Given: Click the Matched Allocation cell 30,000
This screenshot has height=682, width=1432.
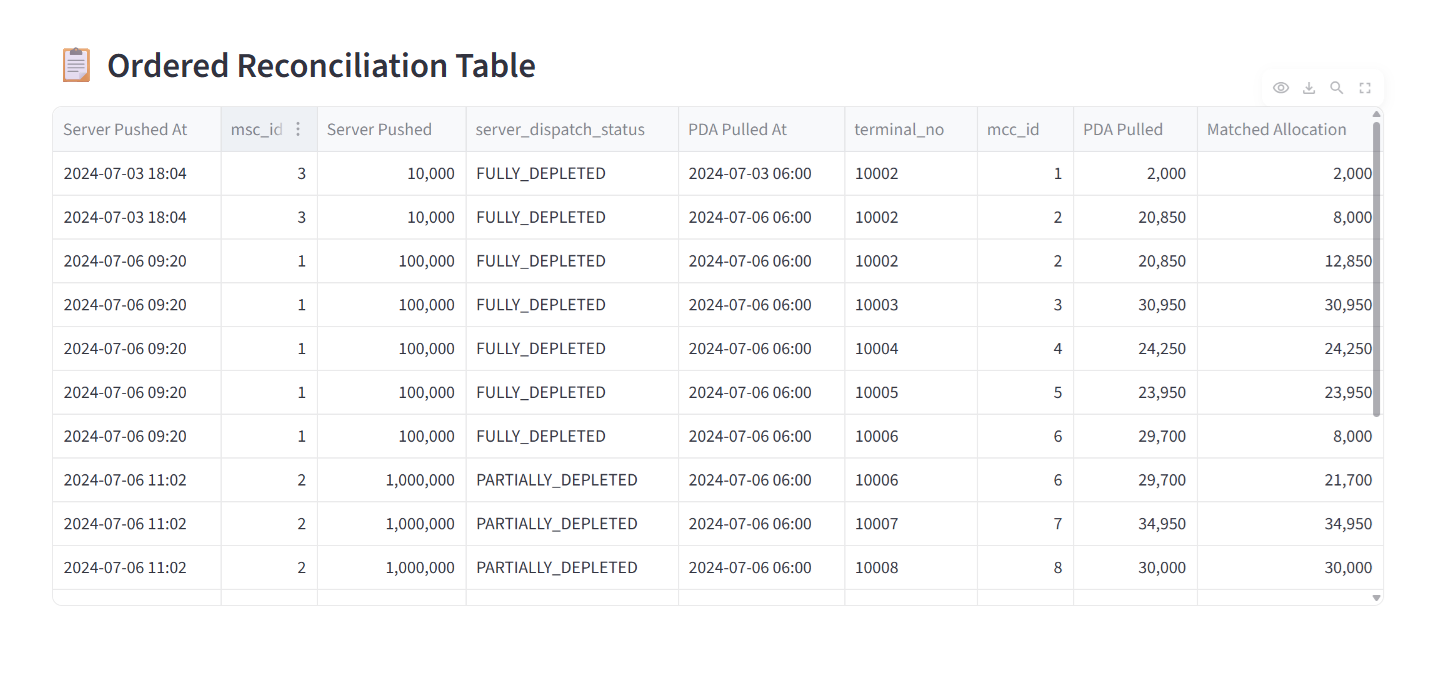Looking at the screenshot, I should click(1290, 567).
